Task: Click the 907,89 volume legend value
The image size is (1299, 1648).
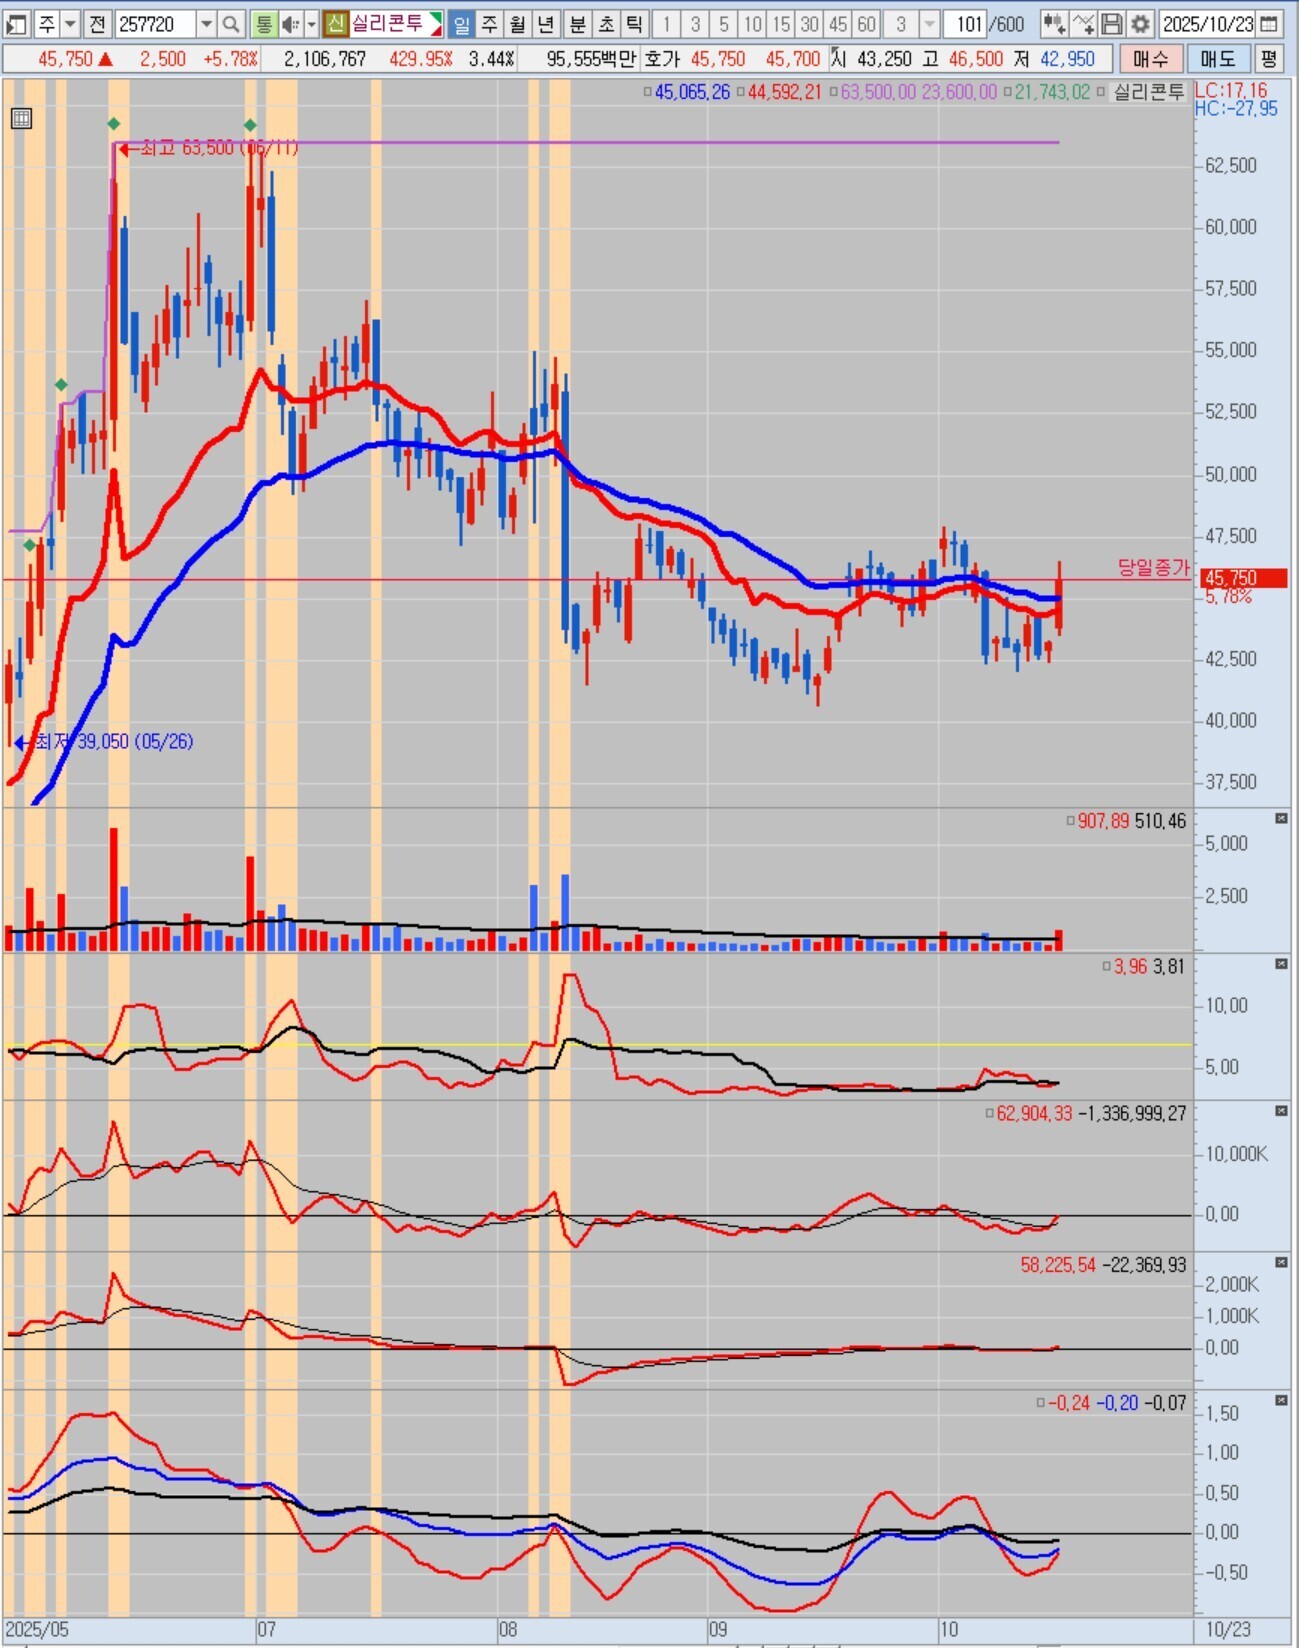Action: (1103, 821)
